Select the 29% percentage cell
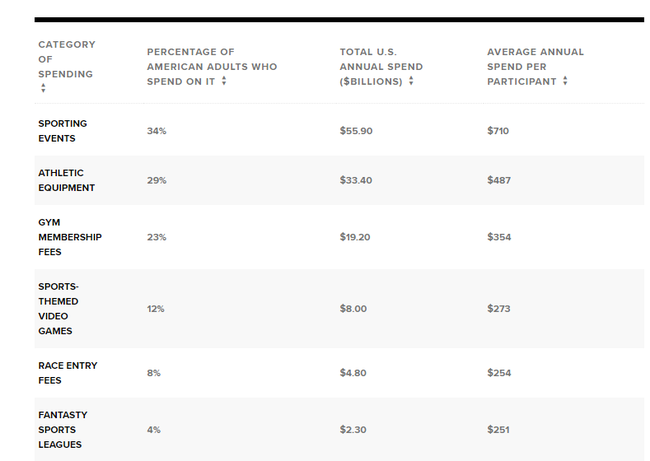The image size is (650, 461). pos(156,180)
